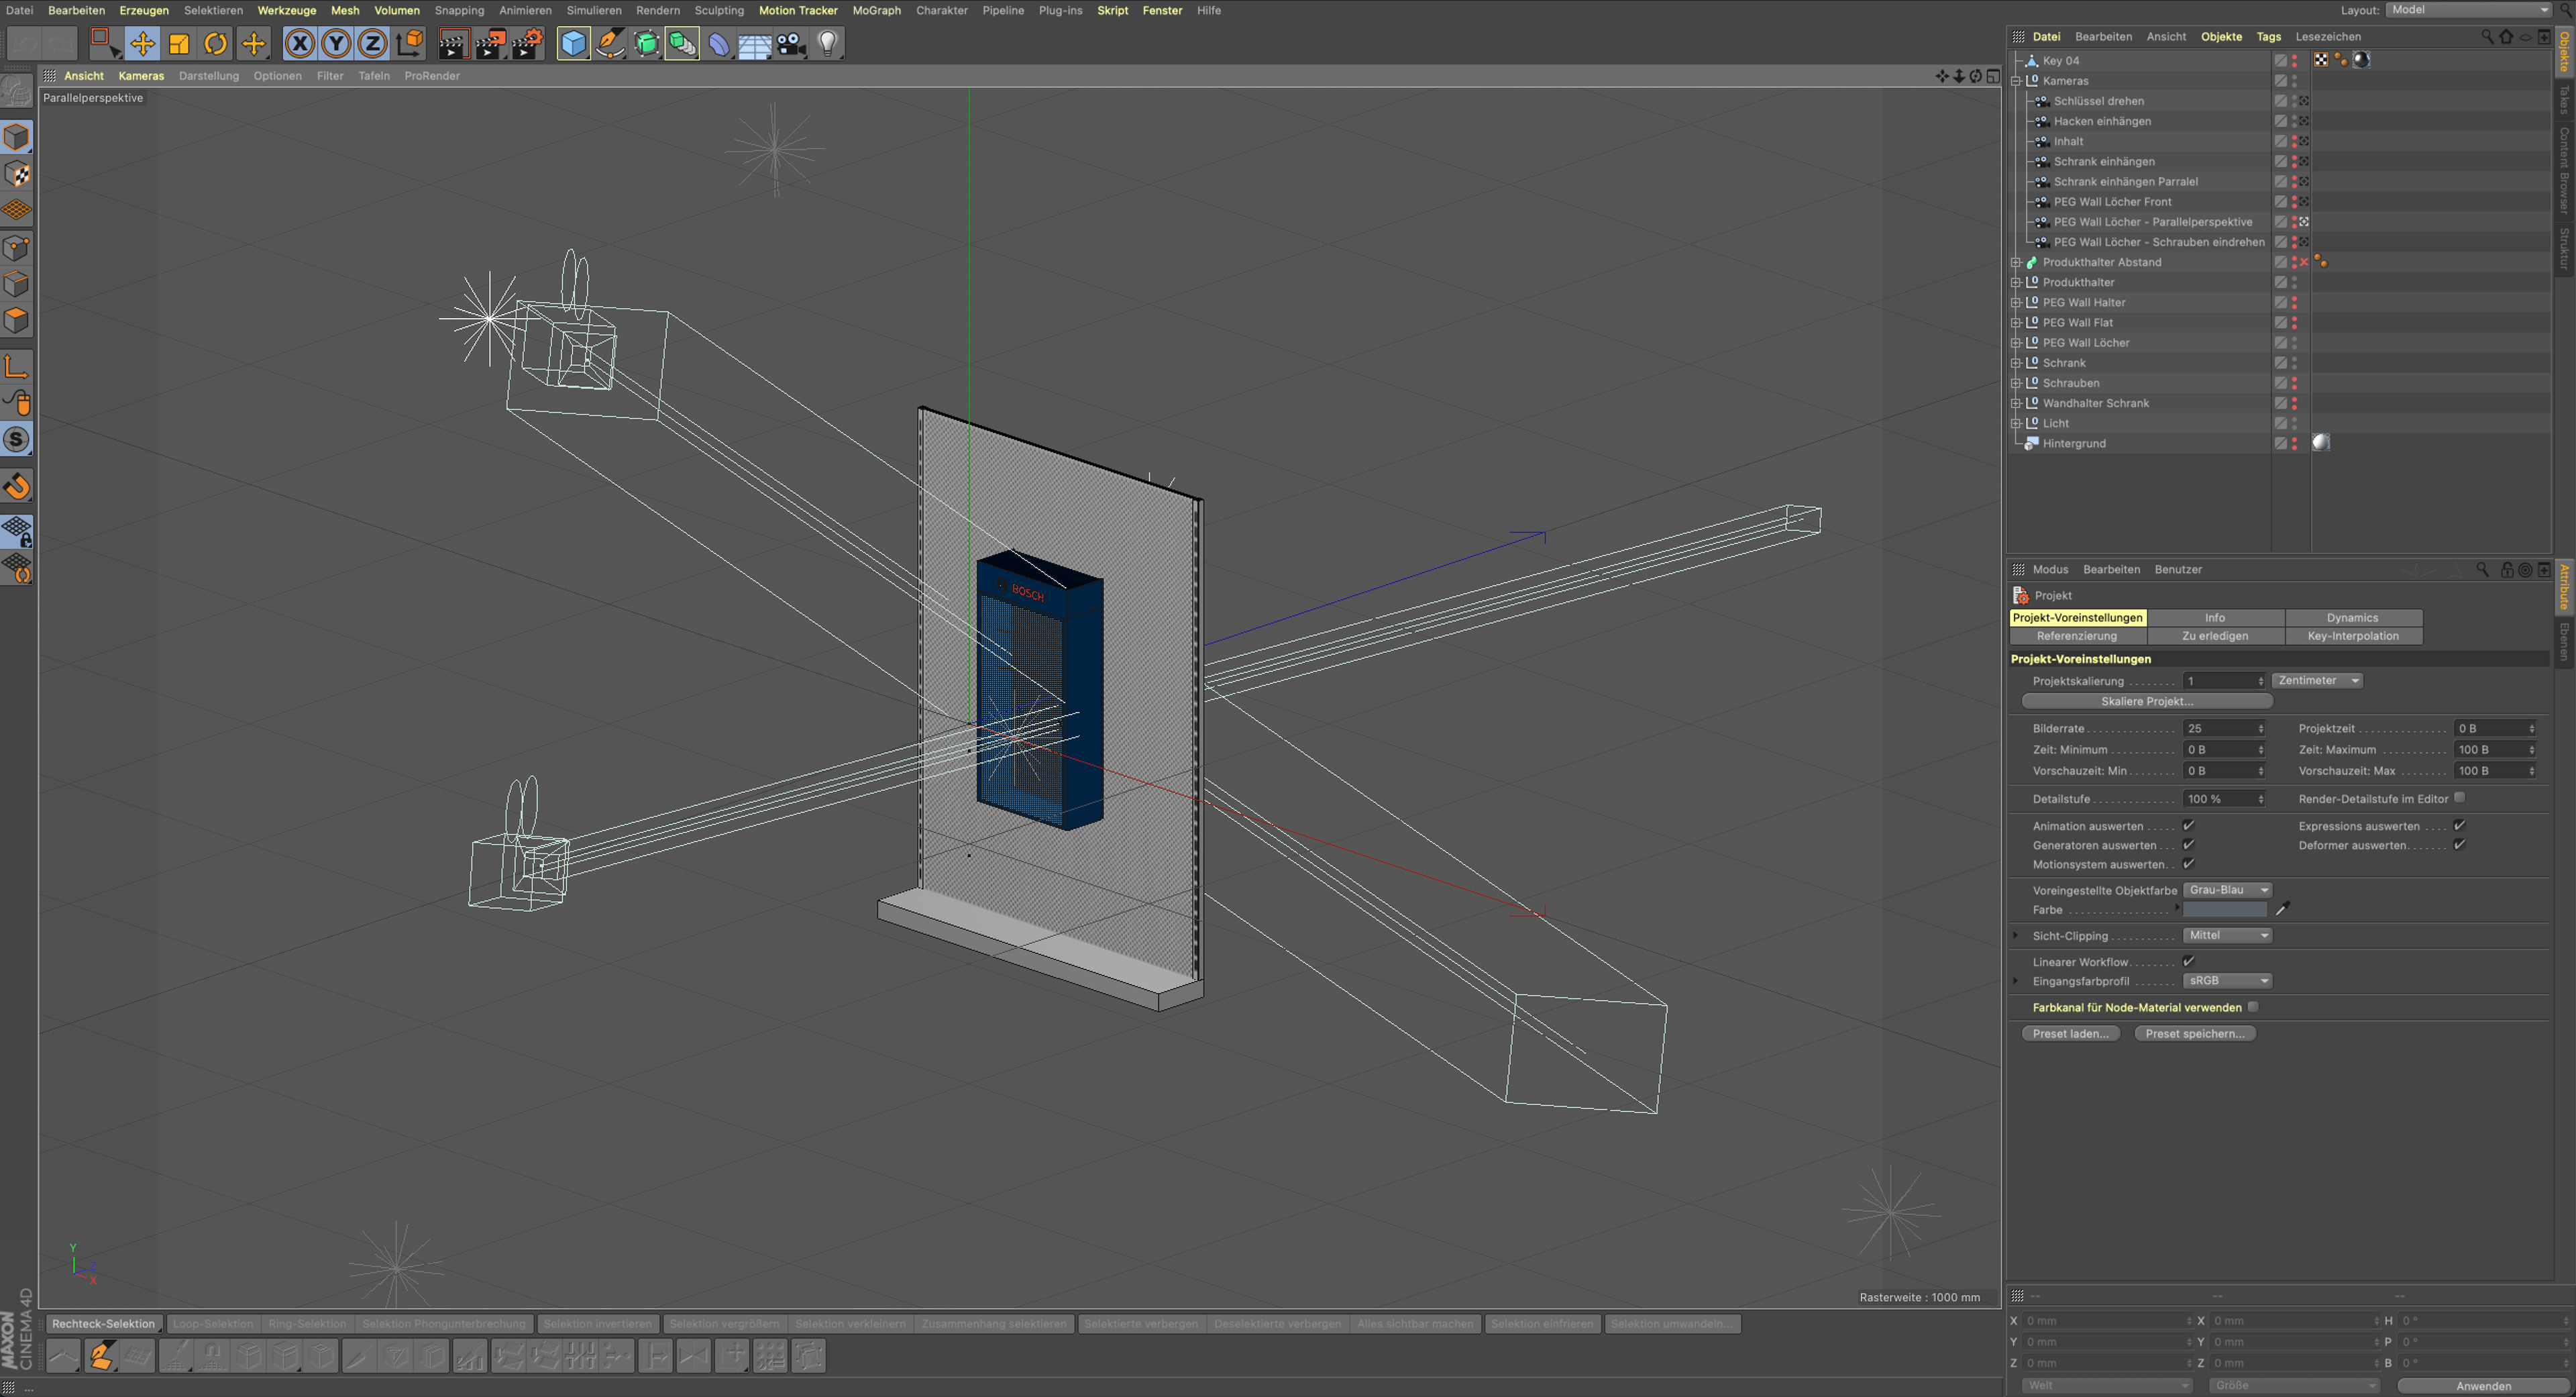
Task: Select the Move tool in top toolbar
Action: point(142,43)
